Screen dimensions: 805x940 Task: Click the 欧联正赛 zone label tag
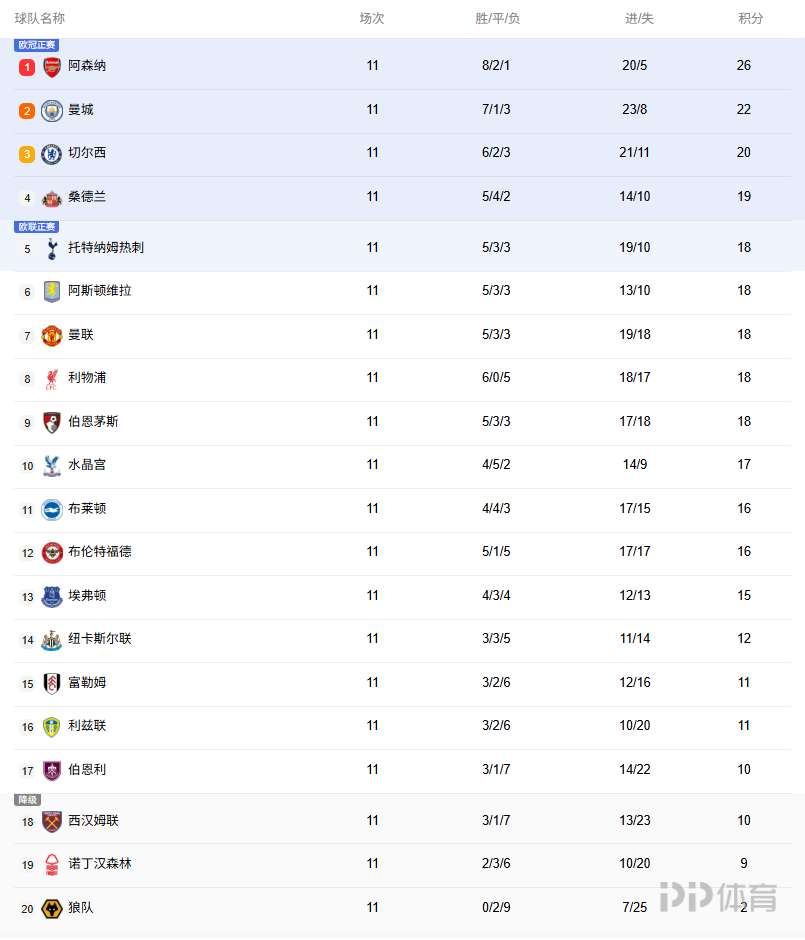37,227
